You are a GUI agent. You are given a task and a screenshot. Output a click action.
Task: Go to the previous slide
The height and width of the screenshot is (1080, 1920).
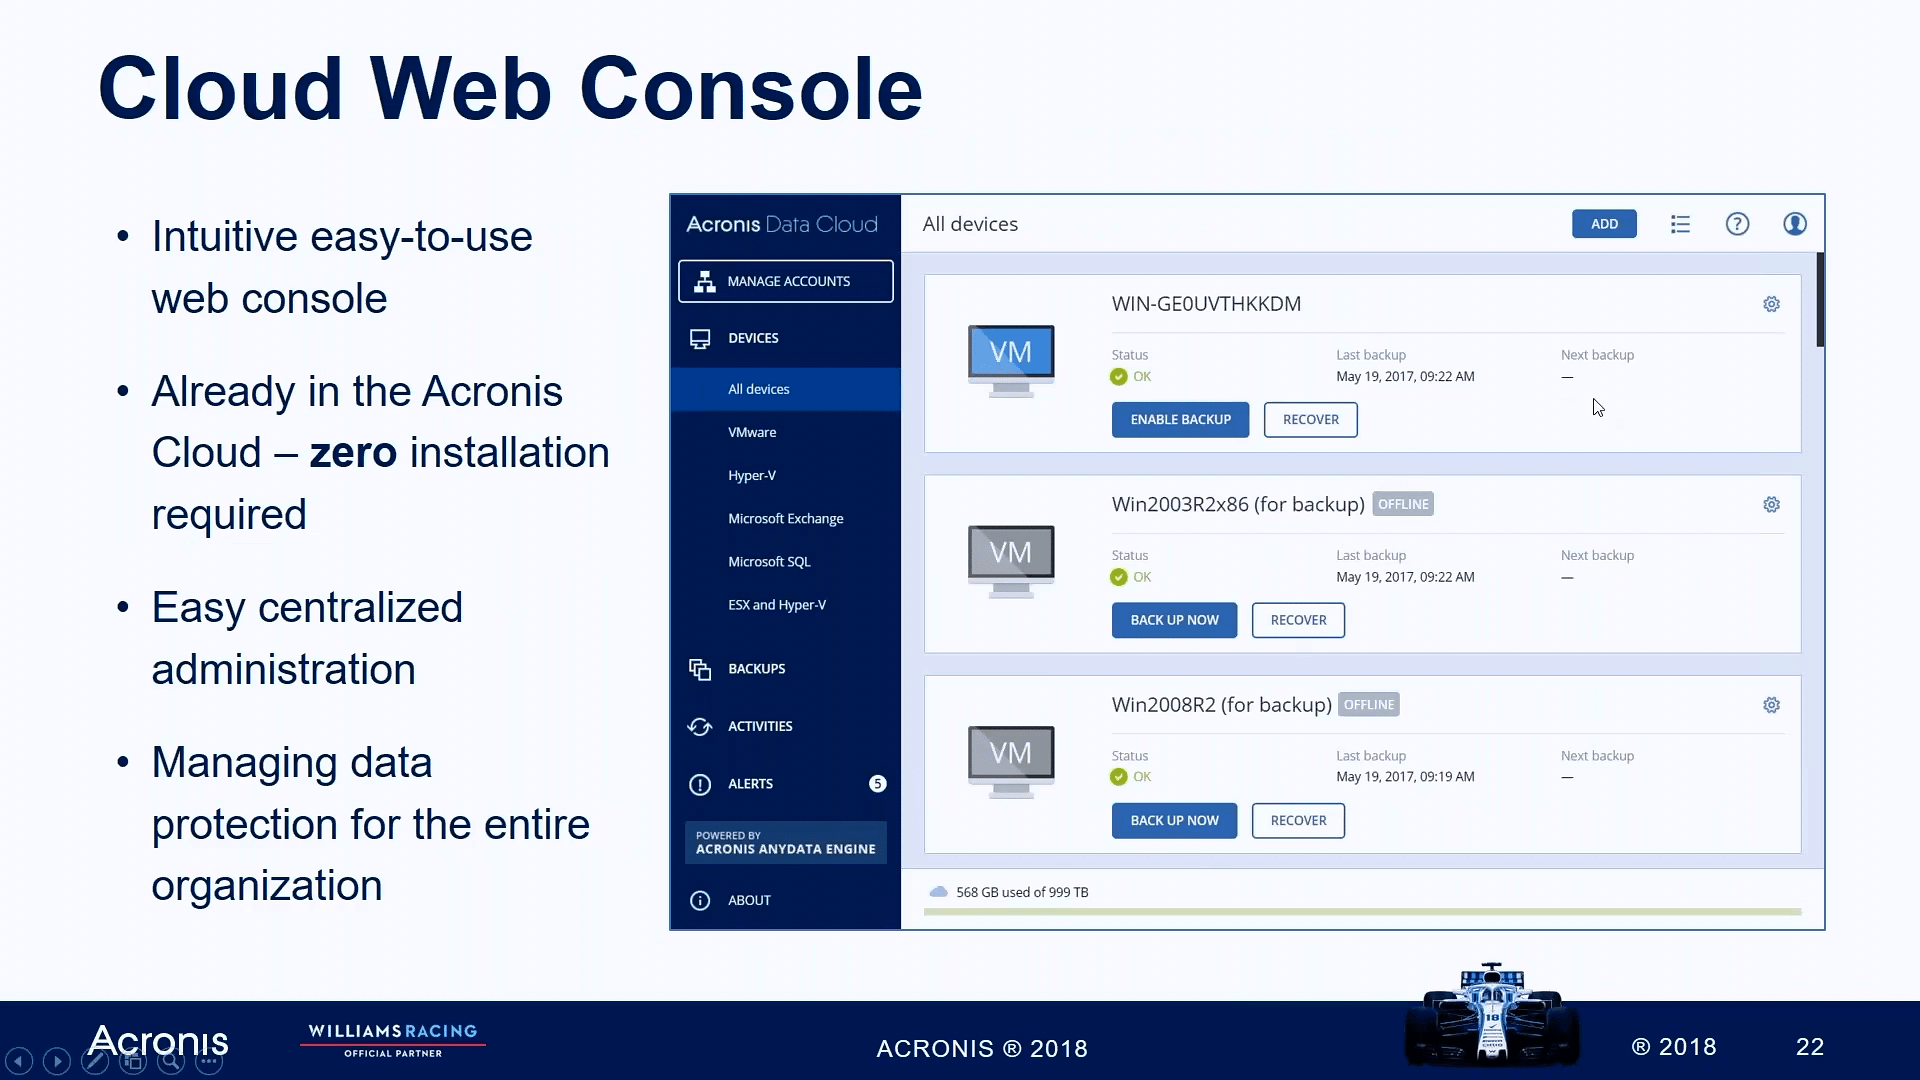(19, 1061)
